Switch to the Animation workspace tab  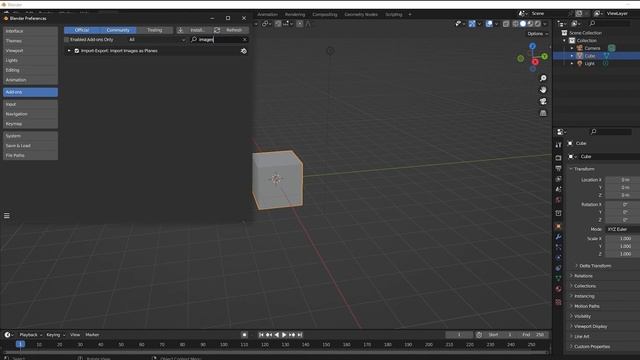click(x=267, y=14)
